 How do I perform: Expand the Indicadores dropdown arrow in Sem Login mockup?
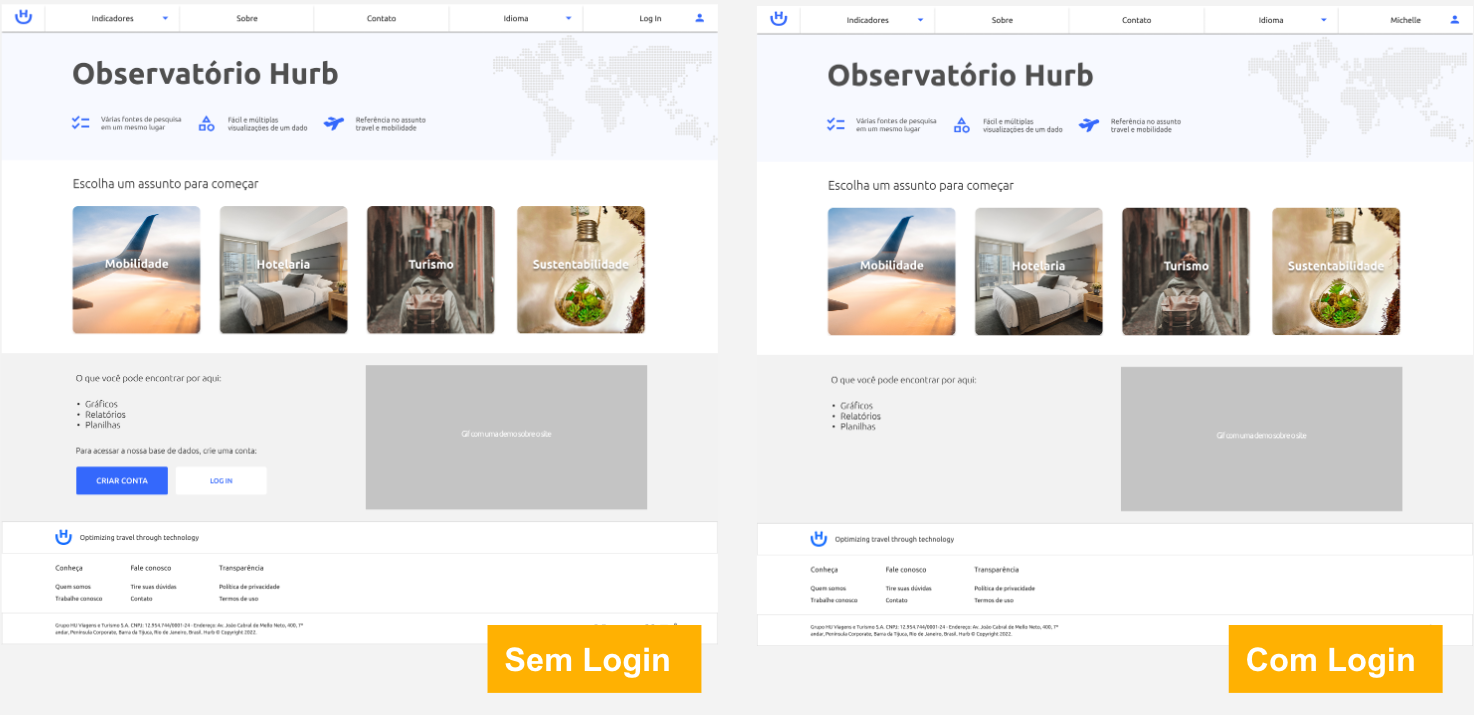[165, 18]
